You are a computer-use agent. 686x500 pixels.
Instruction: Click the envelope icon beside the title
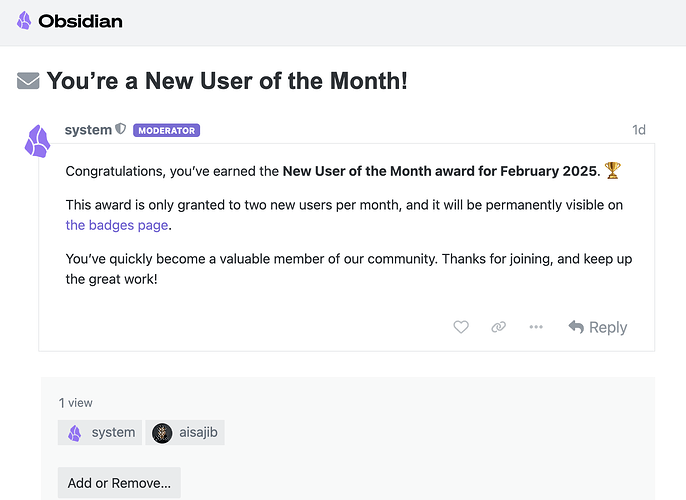[28, 81]
